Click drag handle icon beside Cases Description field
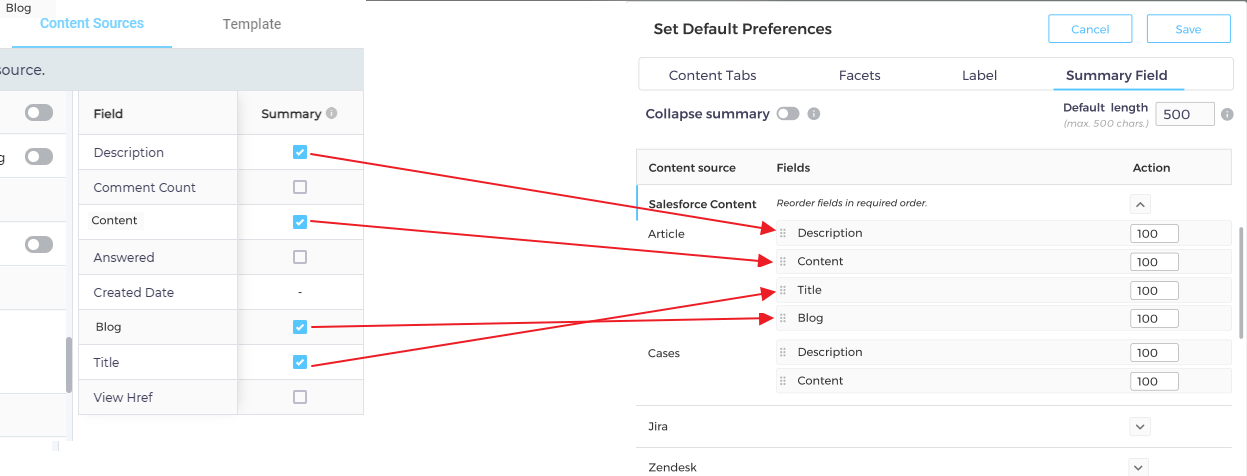 click(783, 352)
